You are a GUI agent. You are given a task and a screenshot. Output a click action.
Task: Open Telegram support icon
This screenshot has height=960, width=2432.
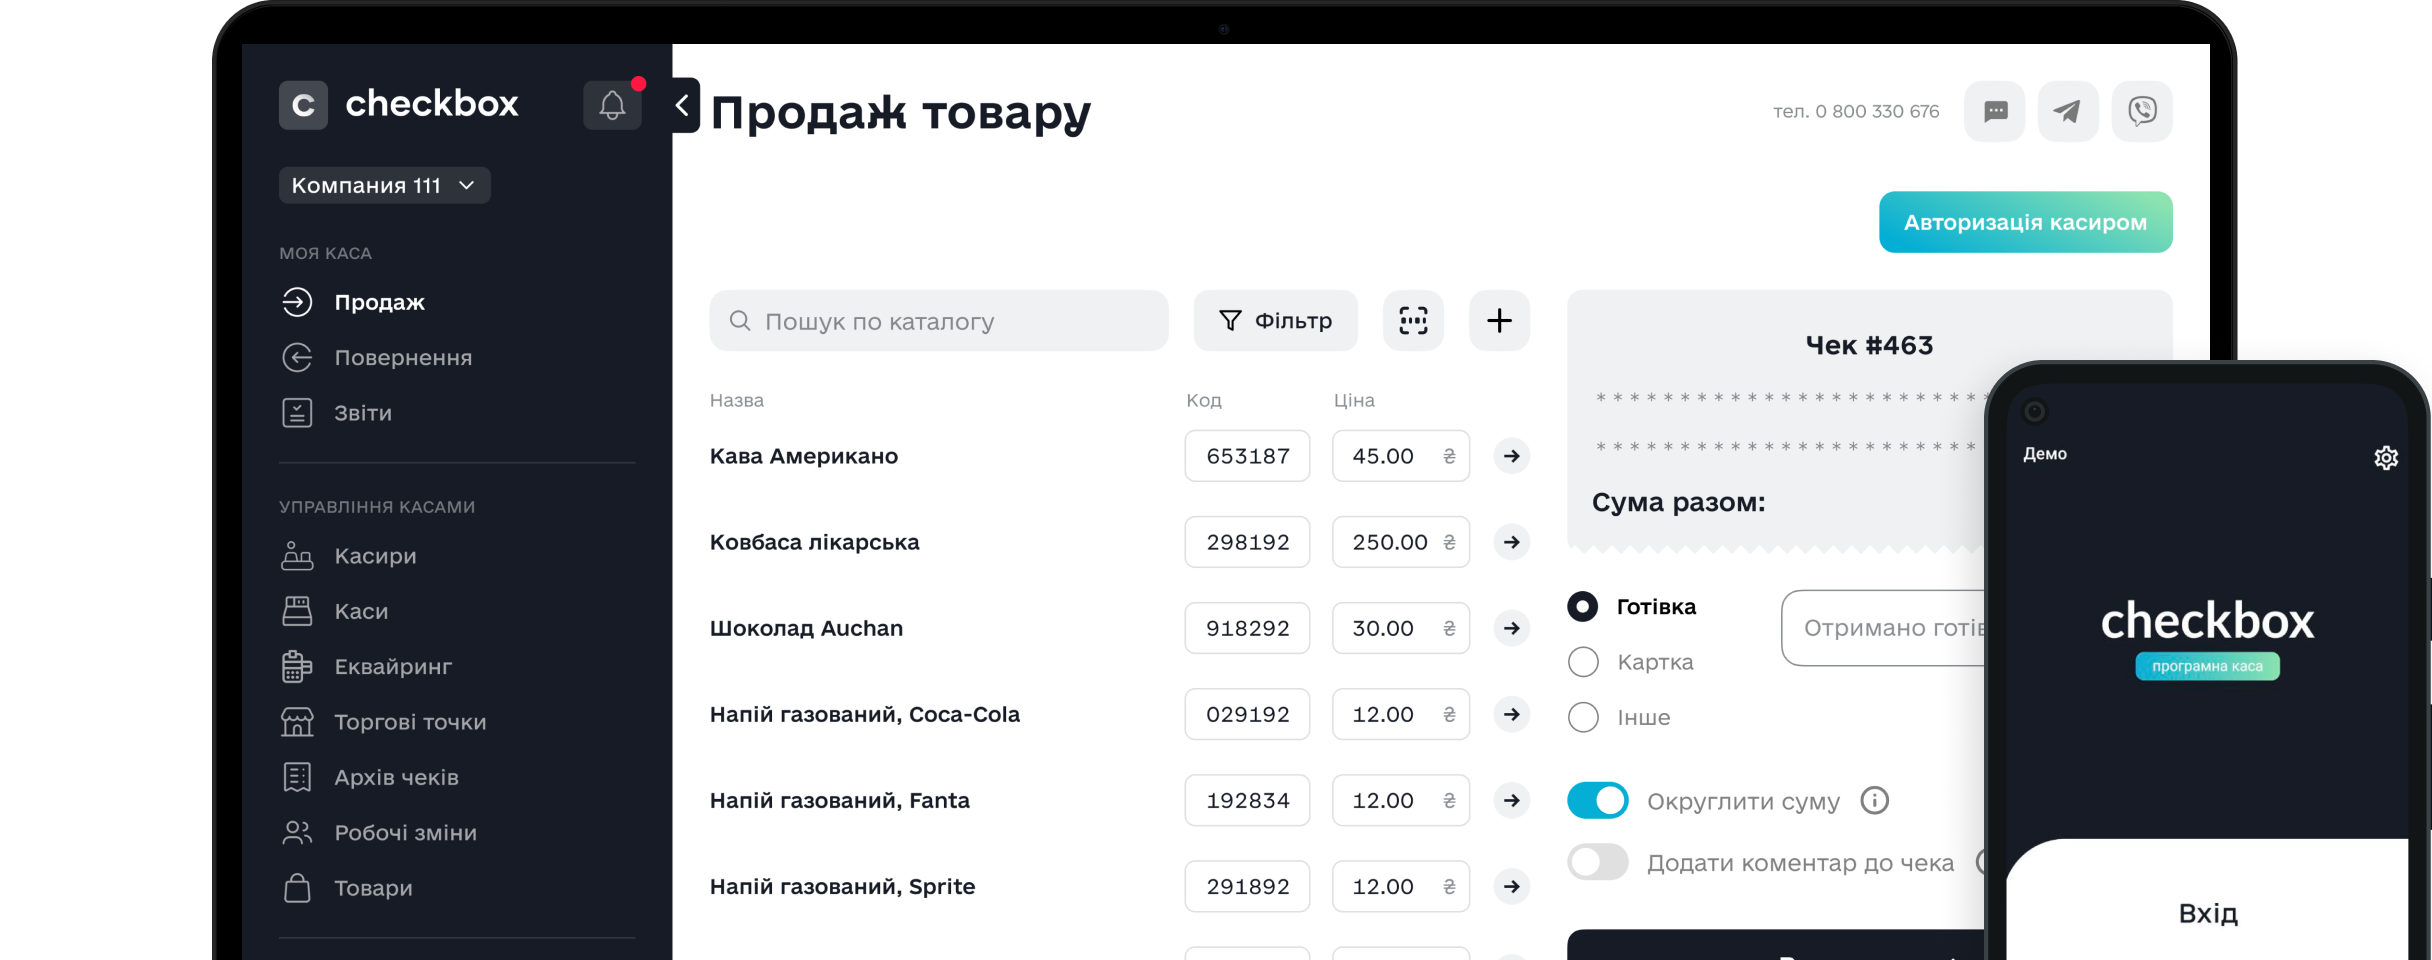tap(2067, 111)
